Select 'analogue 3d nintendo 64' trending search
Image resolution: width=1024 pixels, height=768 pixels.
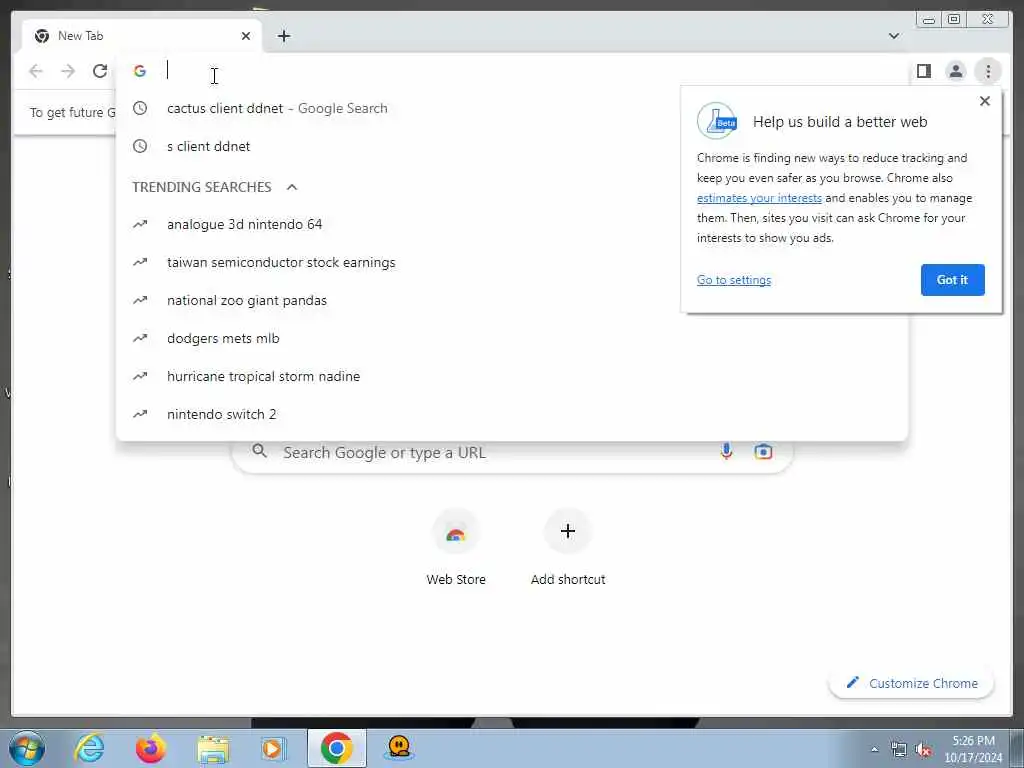pos(512,224)
